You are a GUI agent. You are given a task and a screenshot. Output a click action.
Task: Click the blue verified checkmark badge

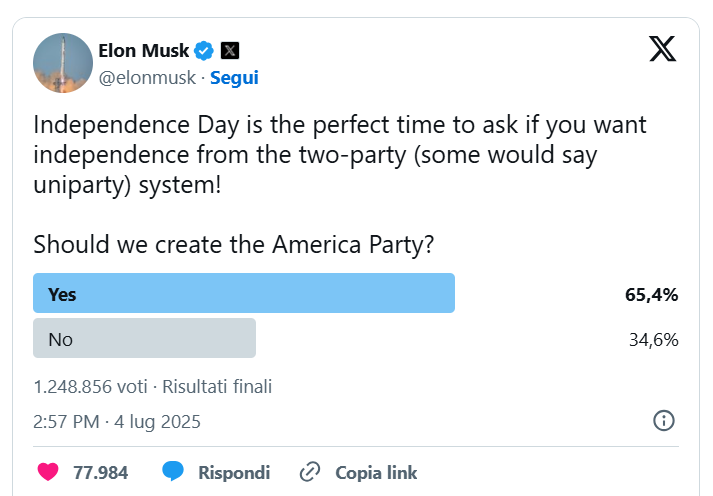[204, 50]
